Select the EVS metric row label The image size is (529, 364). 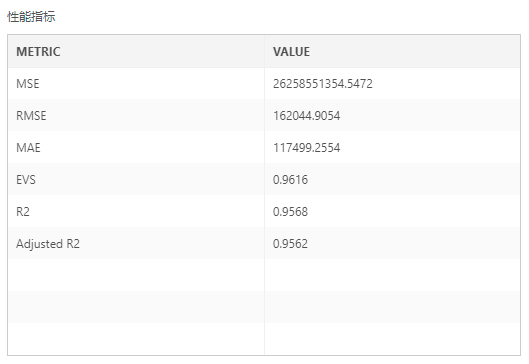click(x=26, y=180)
